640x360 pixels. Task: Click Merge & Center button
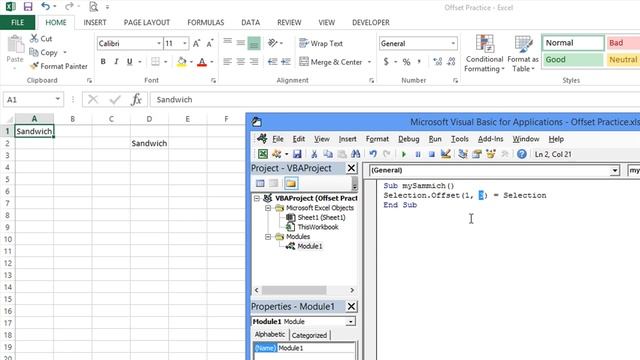[x=331, y=62]
